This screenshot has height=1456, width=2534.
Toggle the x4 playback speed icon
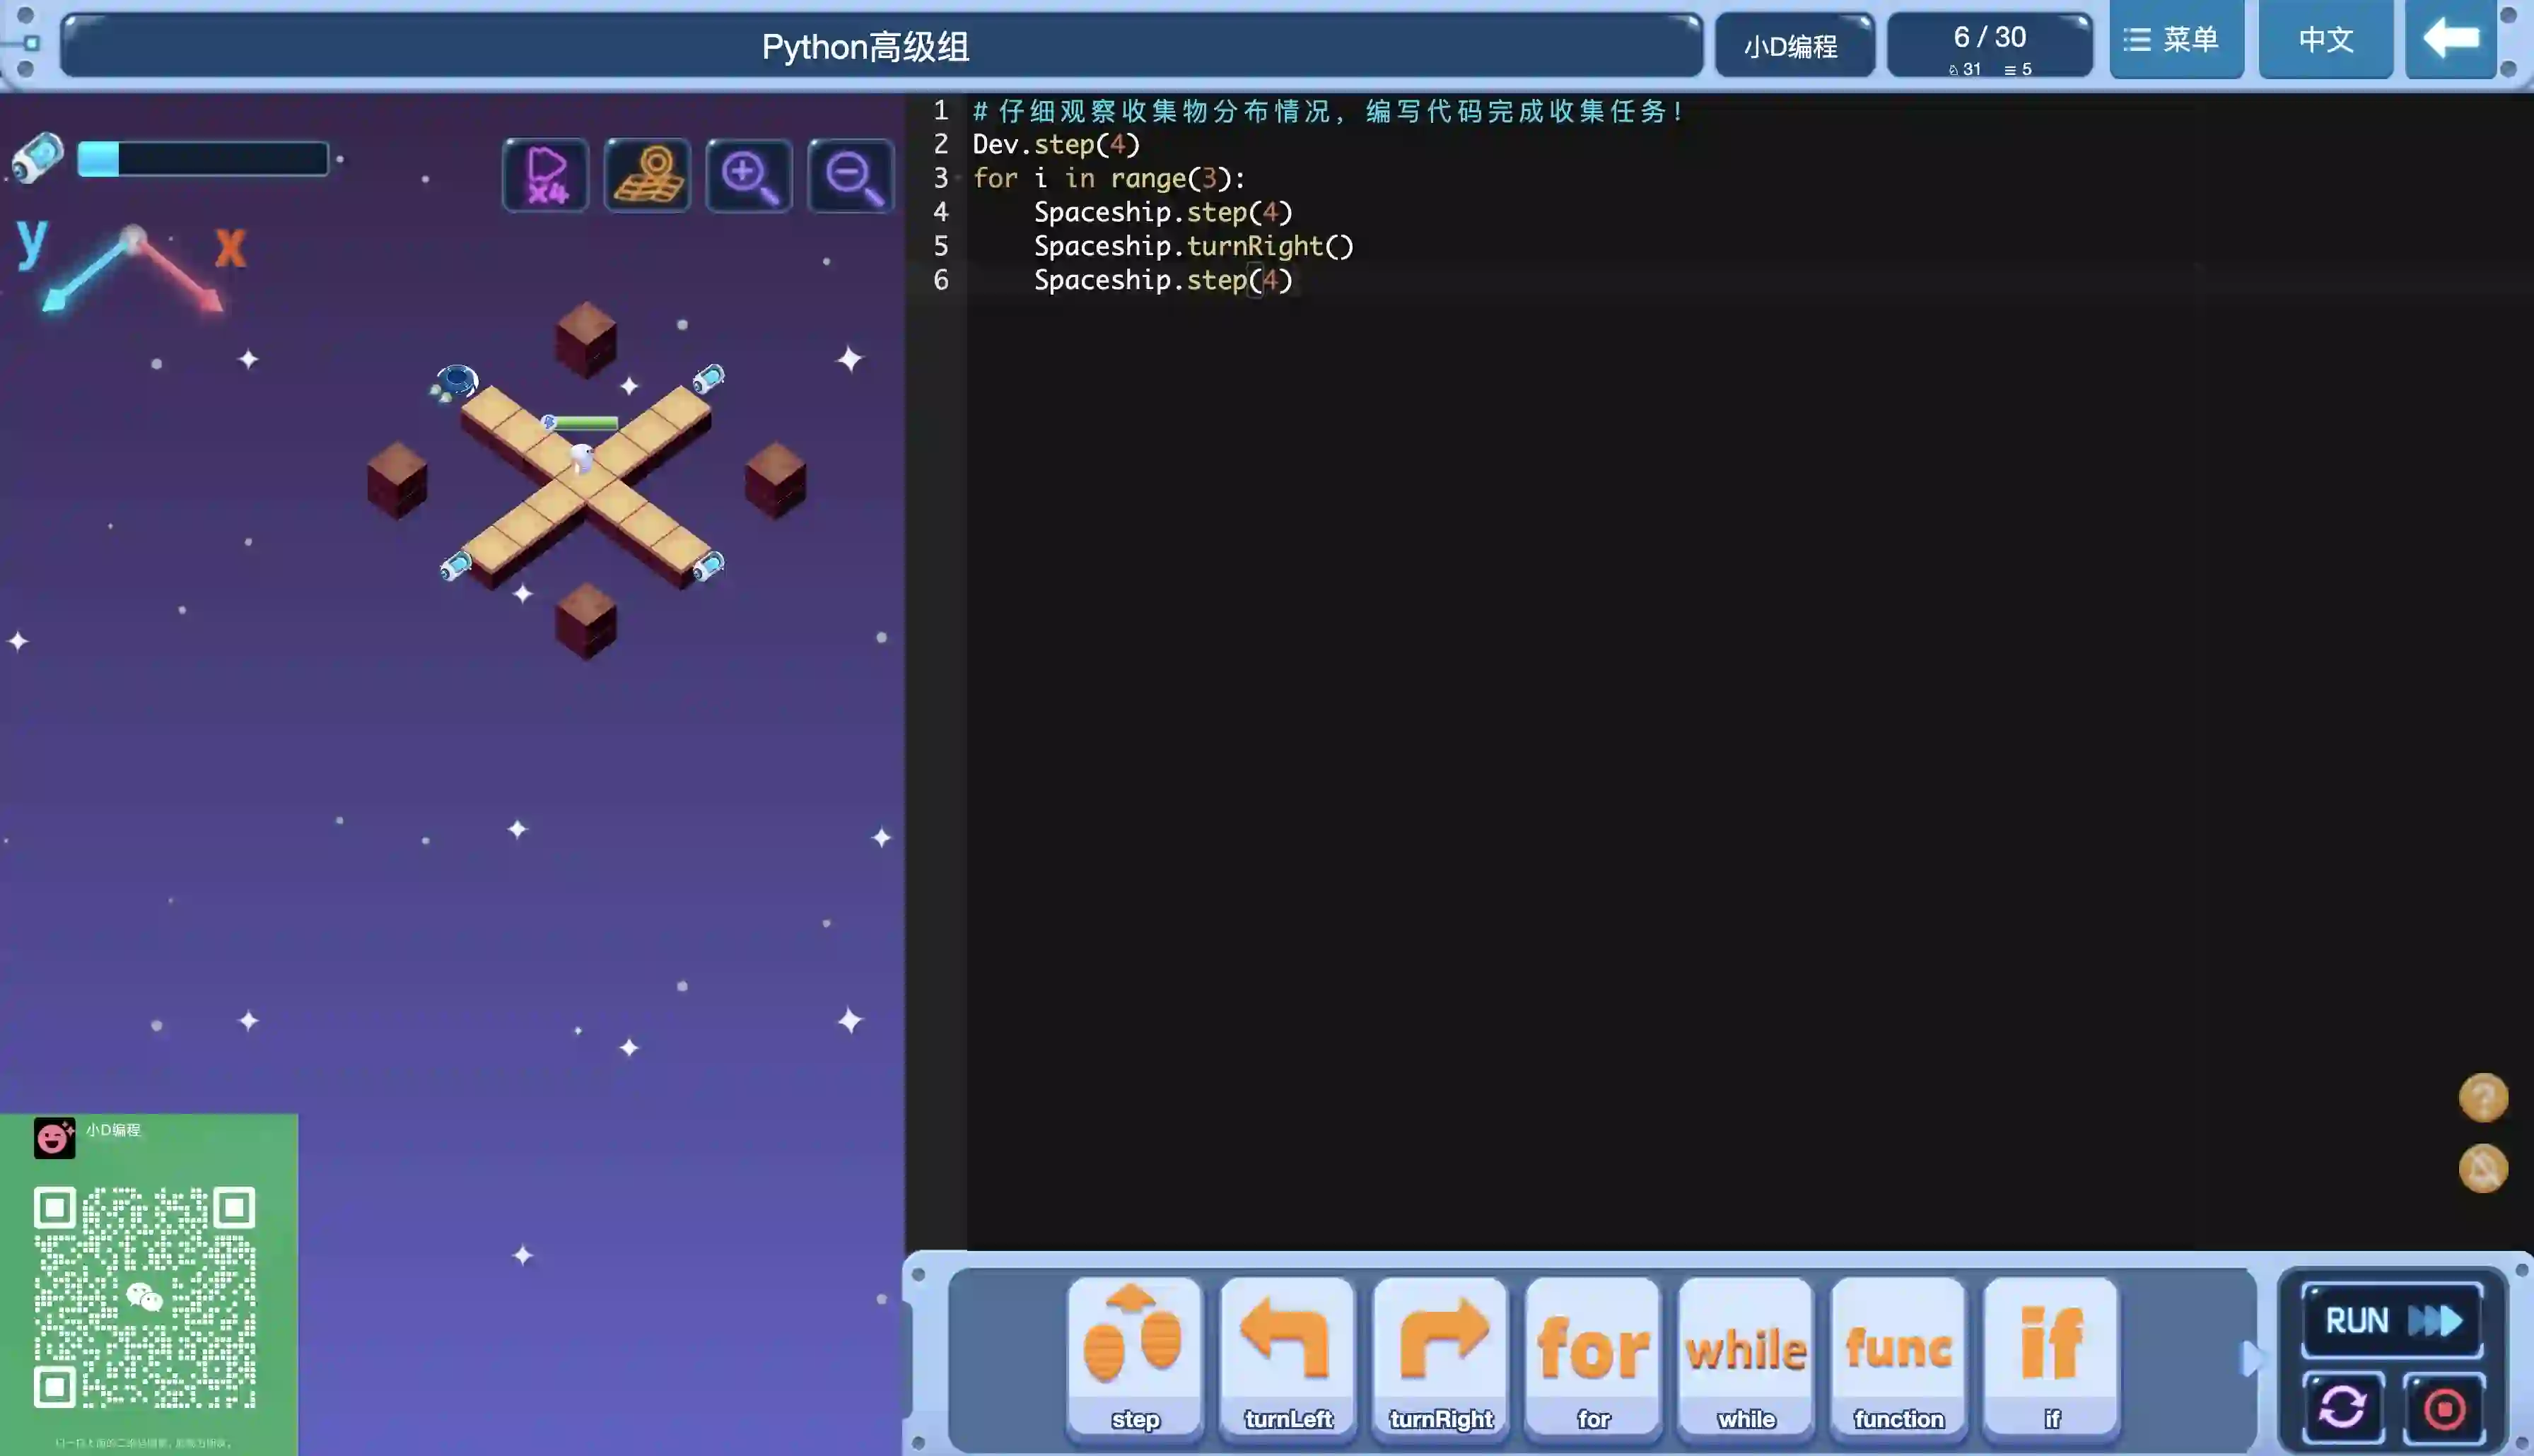[x=546, y=176]
